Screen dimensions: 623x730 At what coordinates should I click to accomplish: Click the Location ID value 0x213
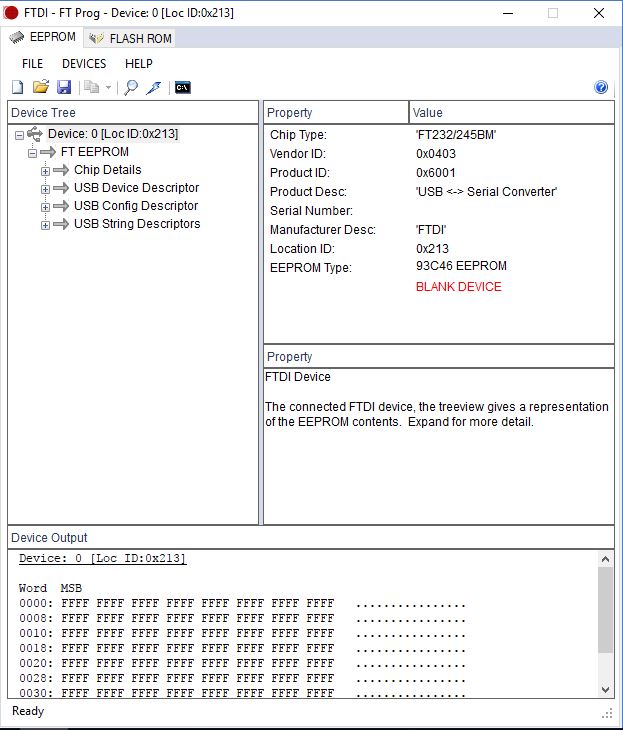pyautogui.click(x=433, y=249)
